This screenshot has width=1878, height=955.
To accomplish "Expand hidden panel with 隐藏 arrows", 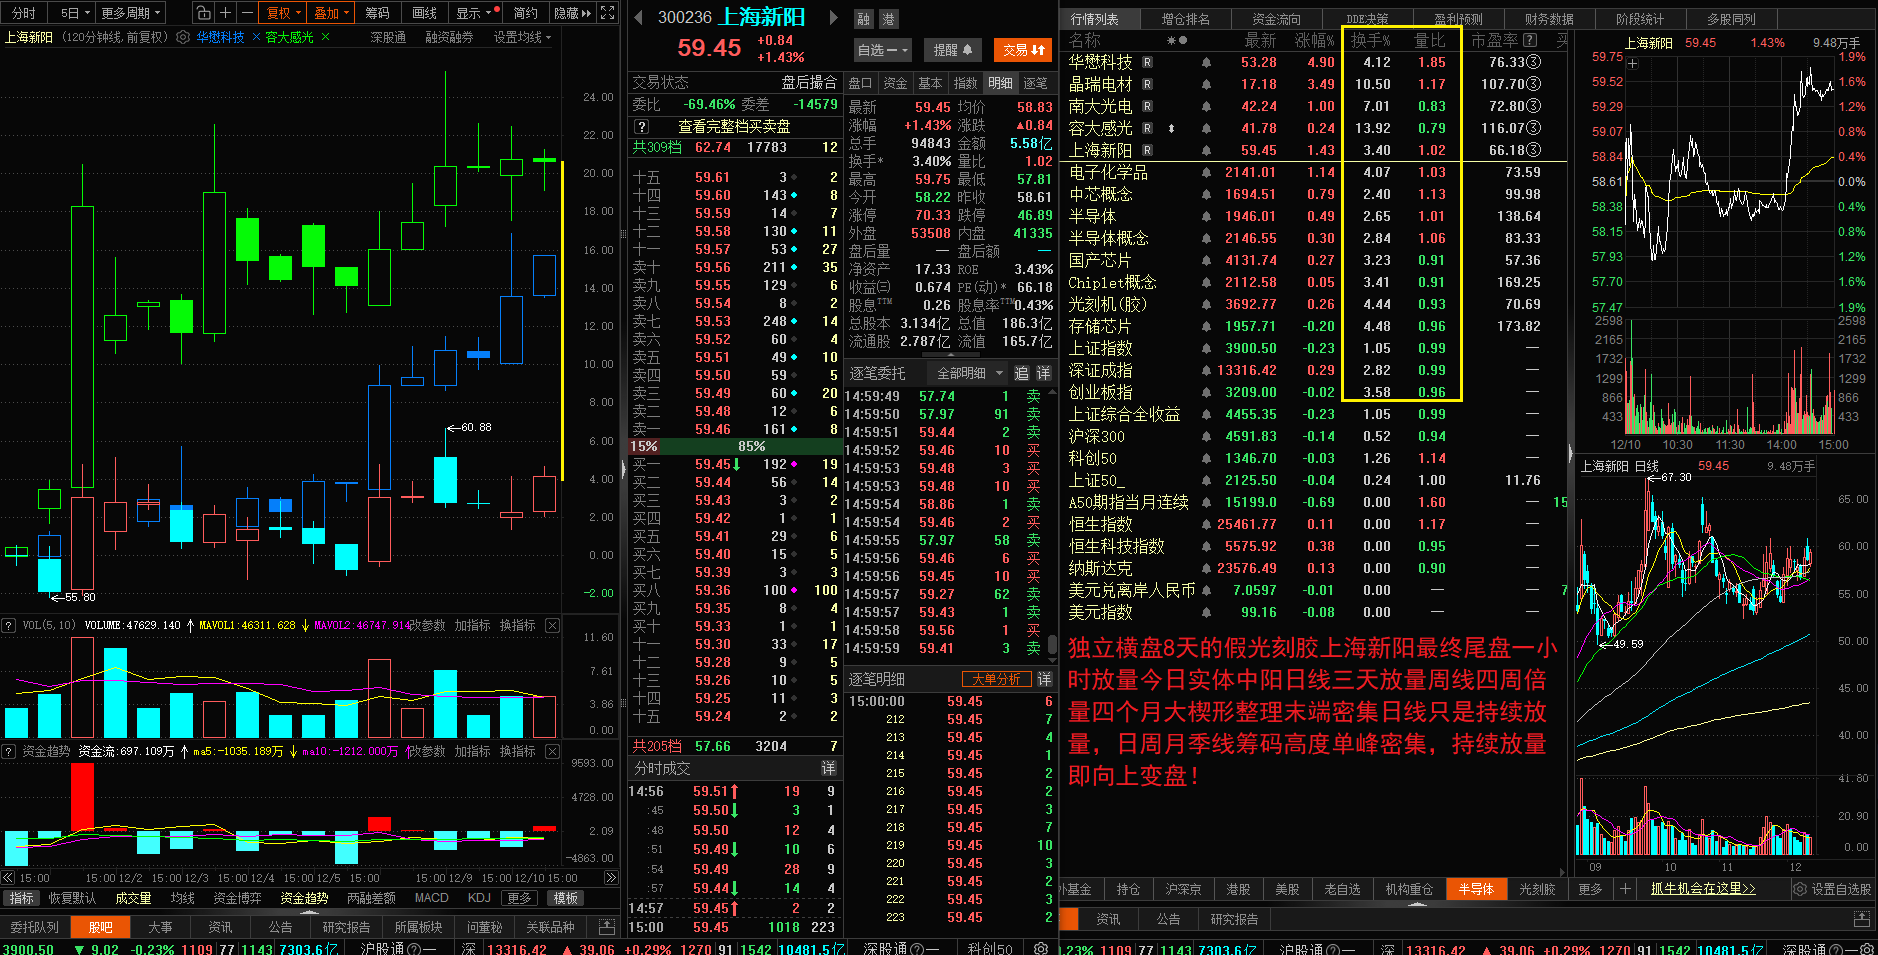I will [573, 13].
